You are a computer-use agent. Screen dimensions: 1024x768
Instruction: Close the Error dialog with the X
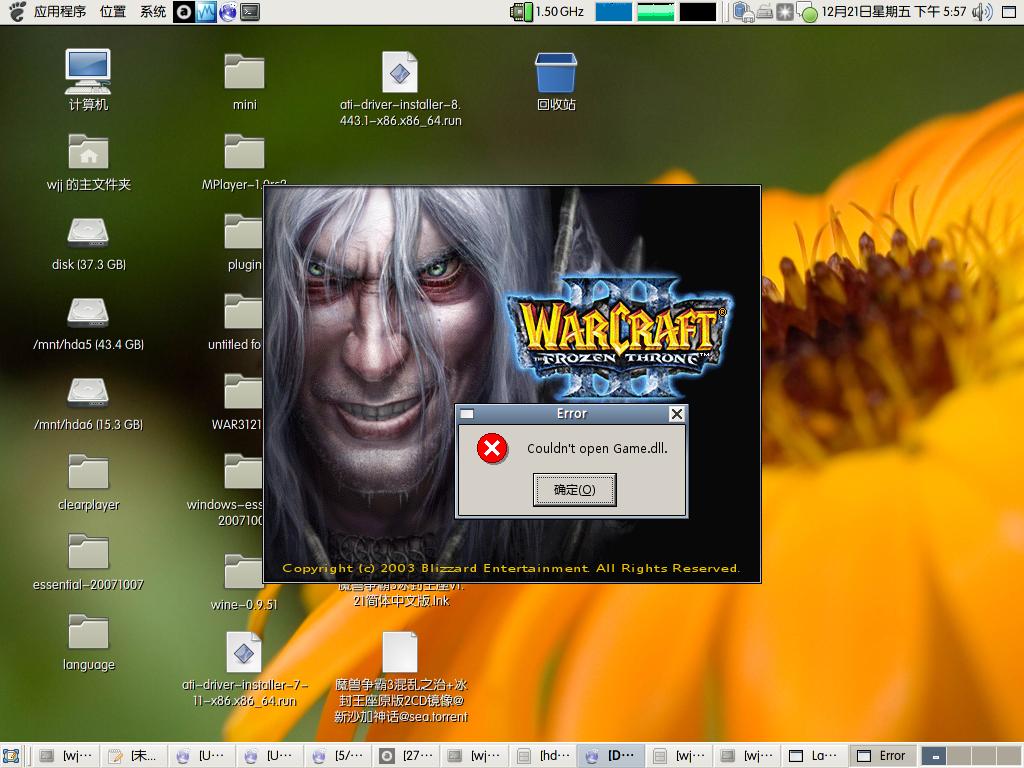[677, 414]
